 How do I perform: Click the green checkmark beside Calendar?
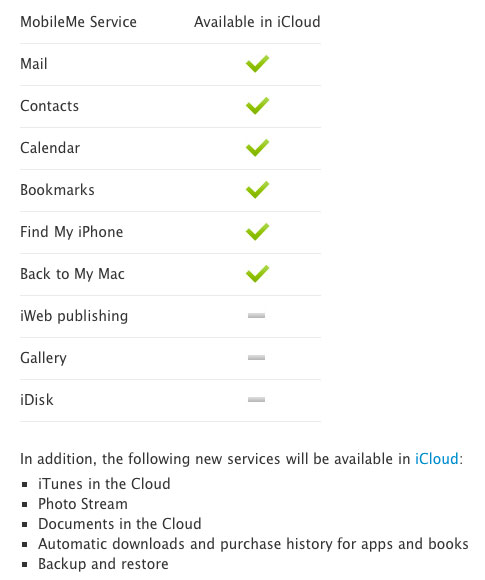click(257, 148)
